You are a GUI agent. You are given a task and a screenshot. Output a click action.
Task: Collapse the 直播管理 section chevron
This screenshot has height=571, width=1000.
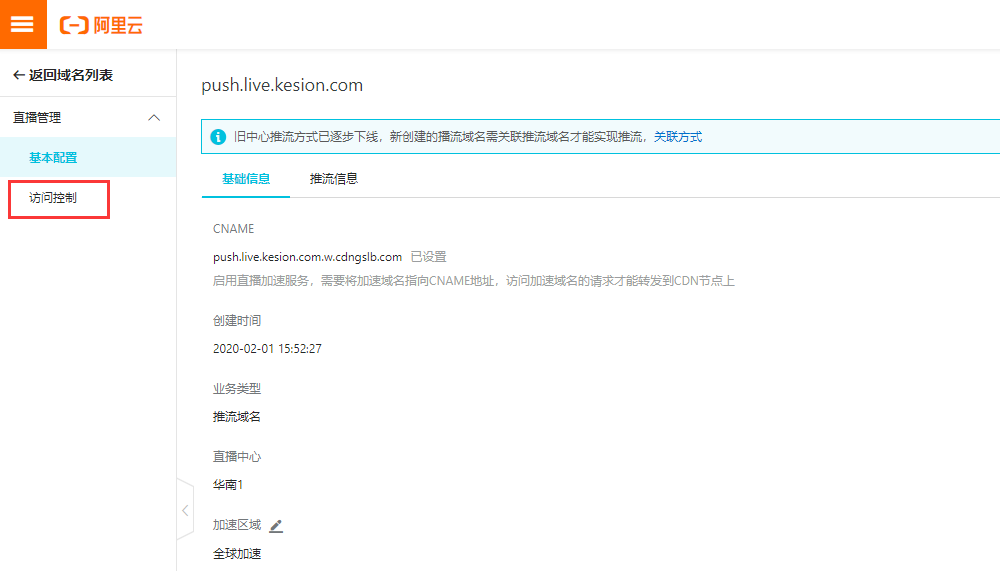pyautogui.click(x=154, y=118)
